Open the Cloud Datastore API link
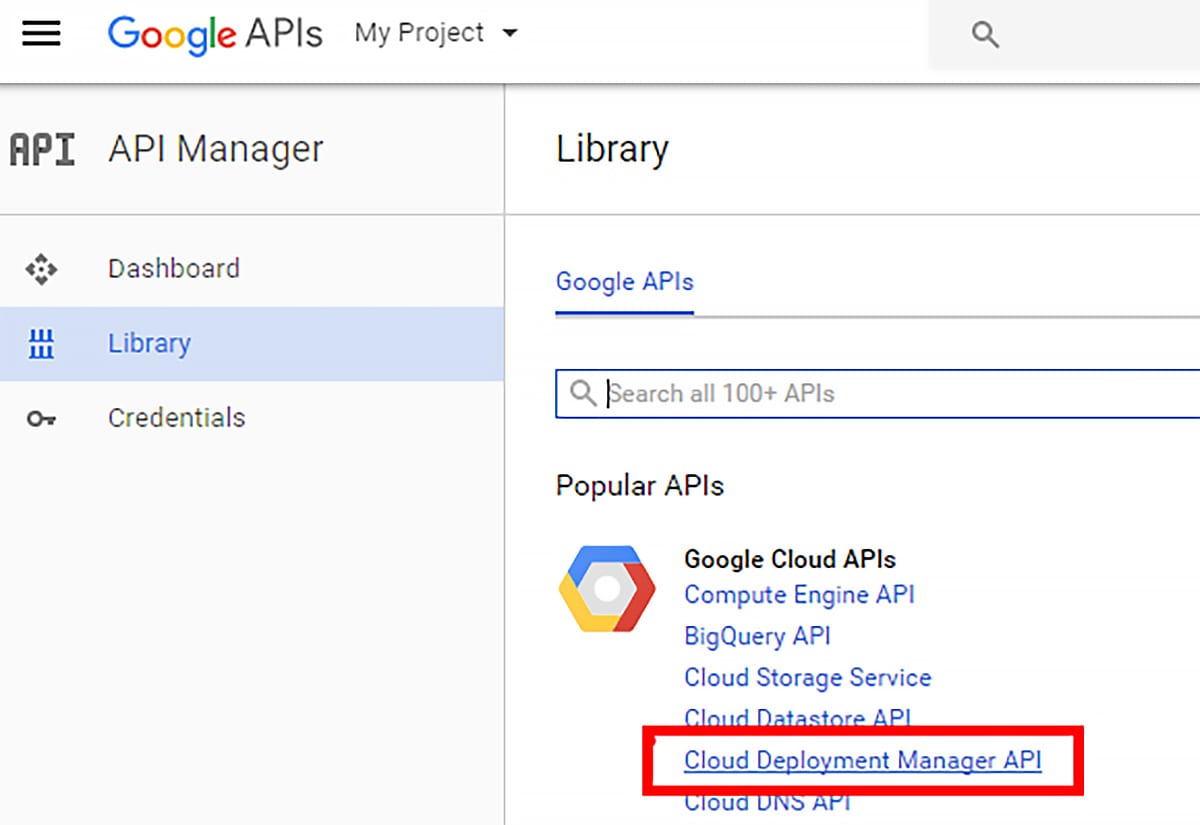Screen dimensions: 1200x825 click(797, 718)
